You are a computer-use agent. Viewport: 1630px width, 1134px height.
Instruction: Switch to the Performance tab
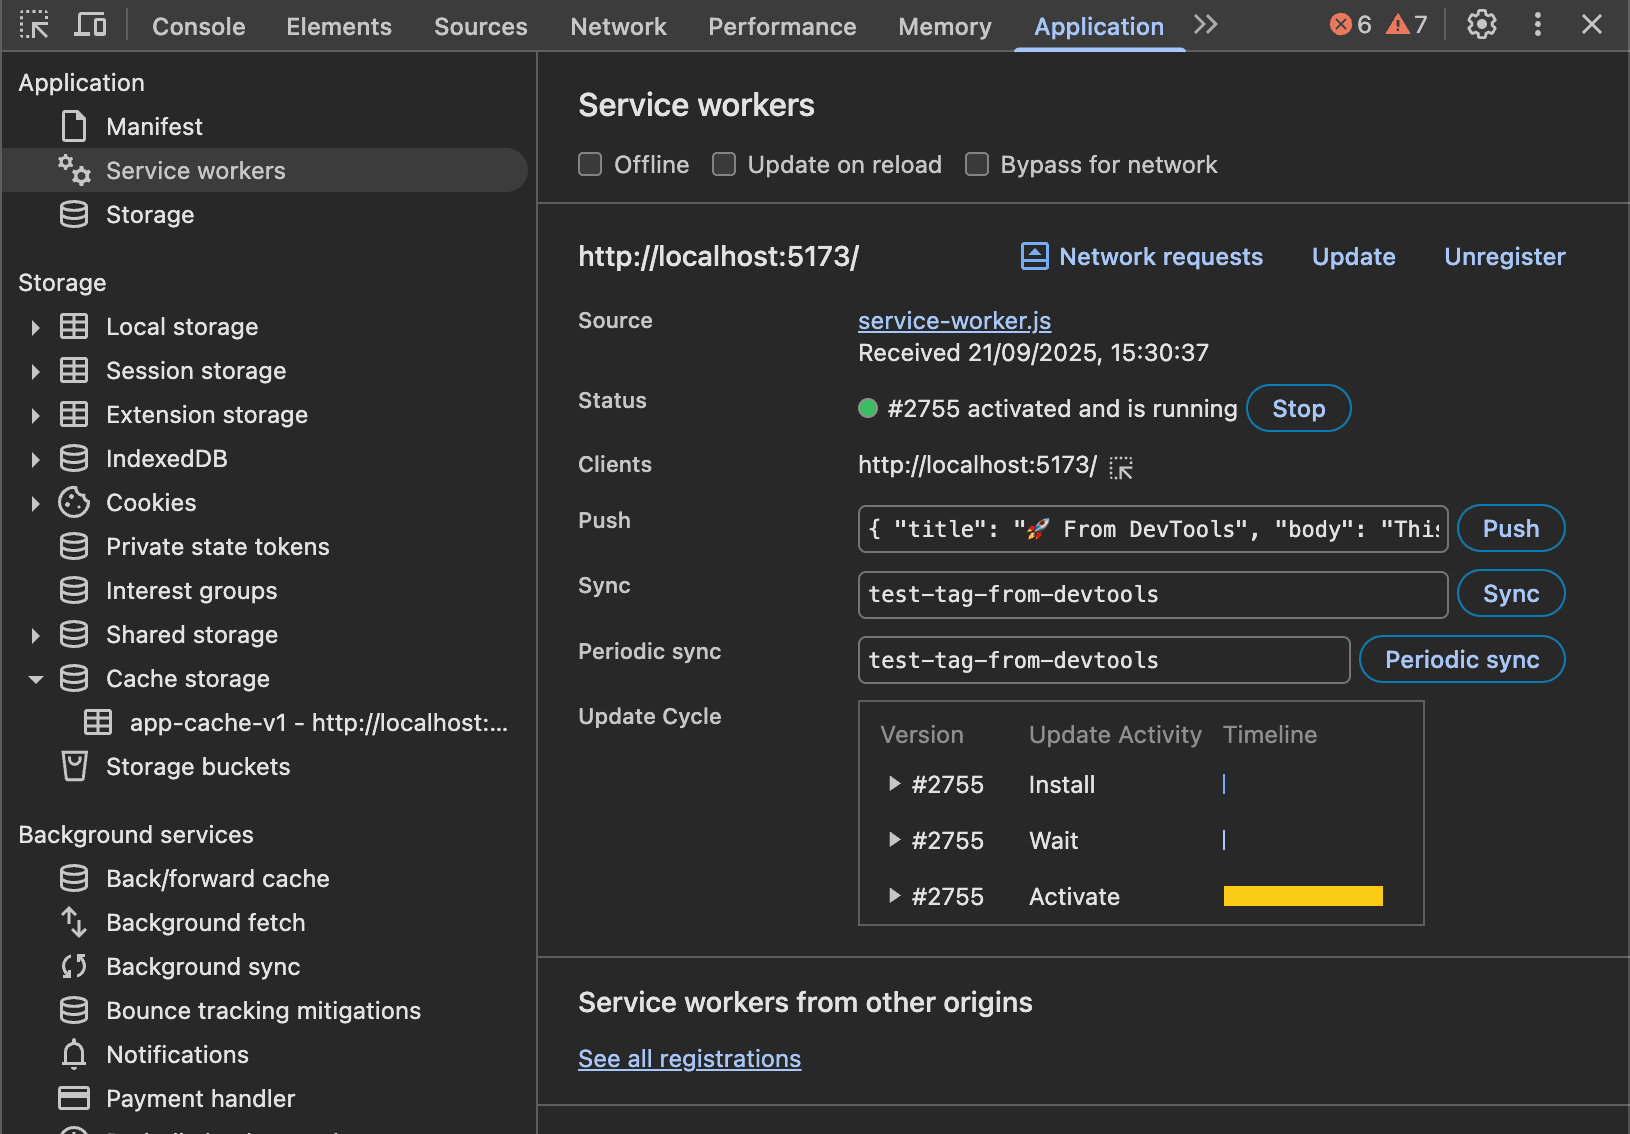[x=782, y=27]
